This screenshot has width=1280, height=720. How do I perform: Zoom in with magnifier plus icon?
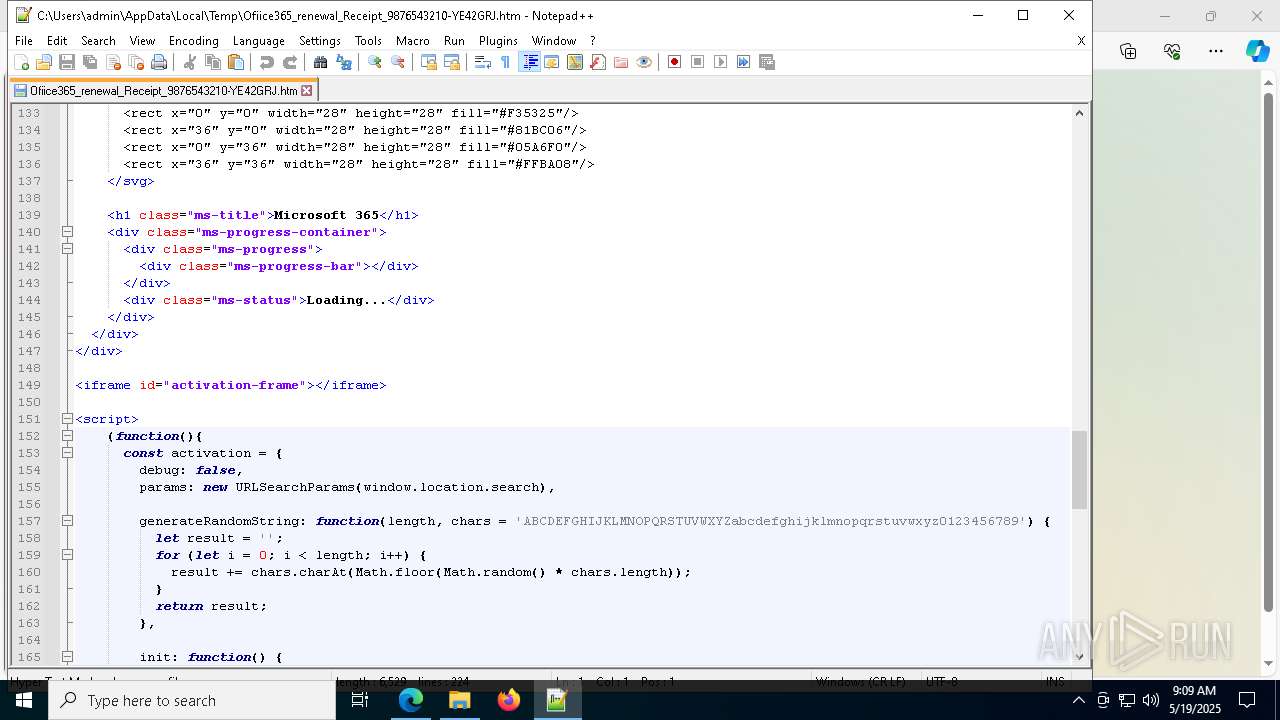[x=374, y=62]
